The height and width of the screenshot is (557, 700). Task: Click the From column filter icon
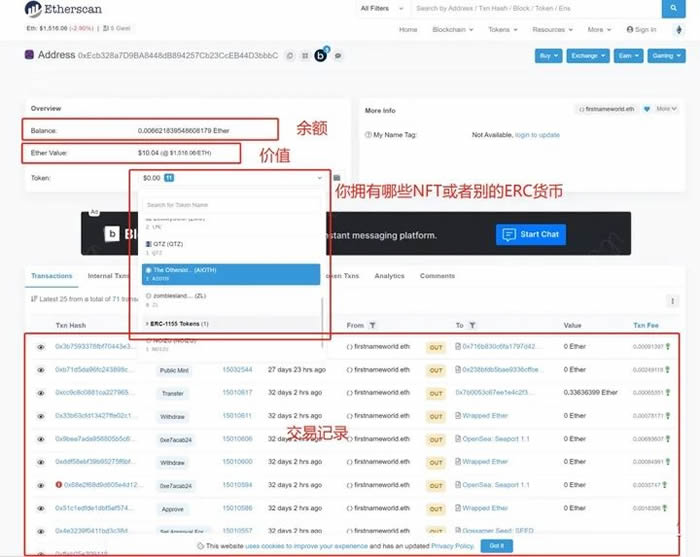point(373,325)
